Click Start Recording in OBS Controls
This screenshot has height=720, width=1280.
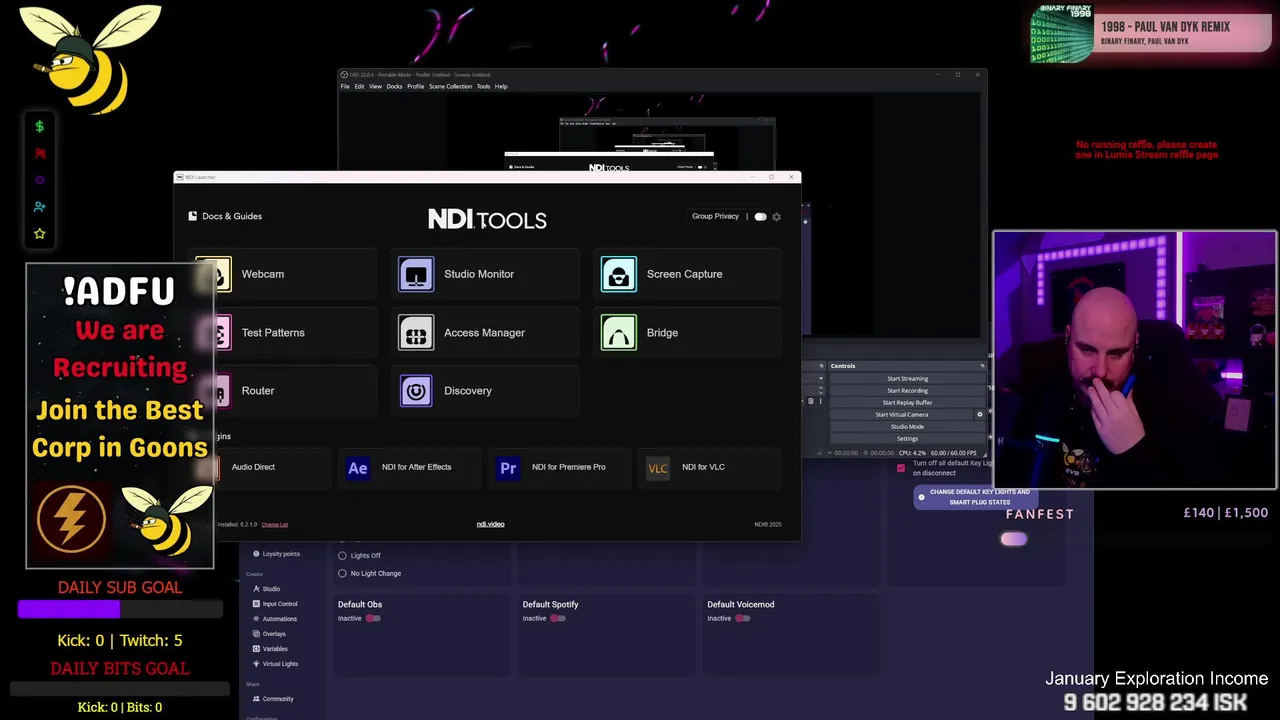(907, 390)
